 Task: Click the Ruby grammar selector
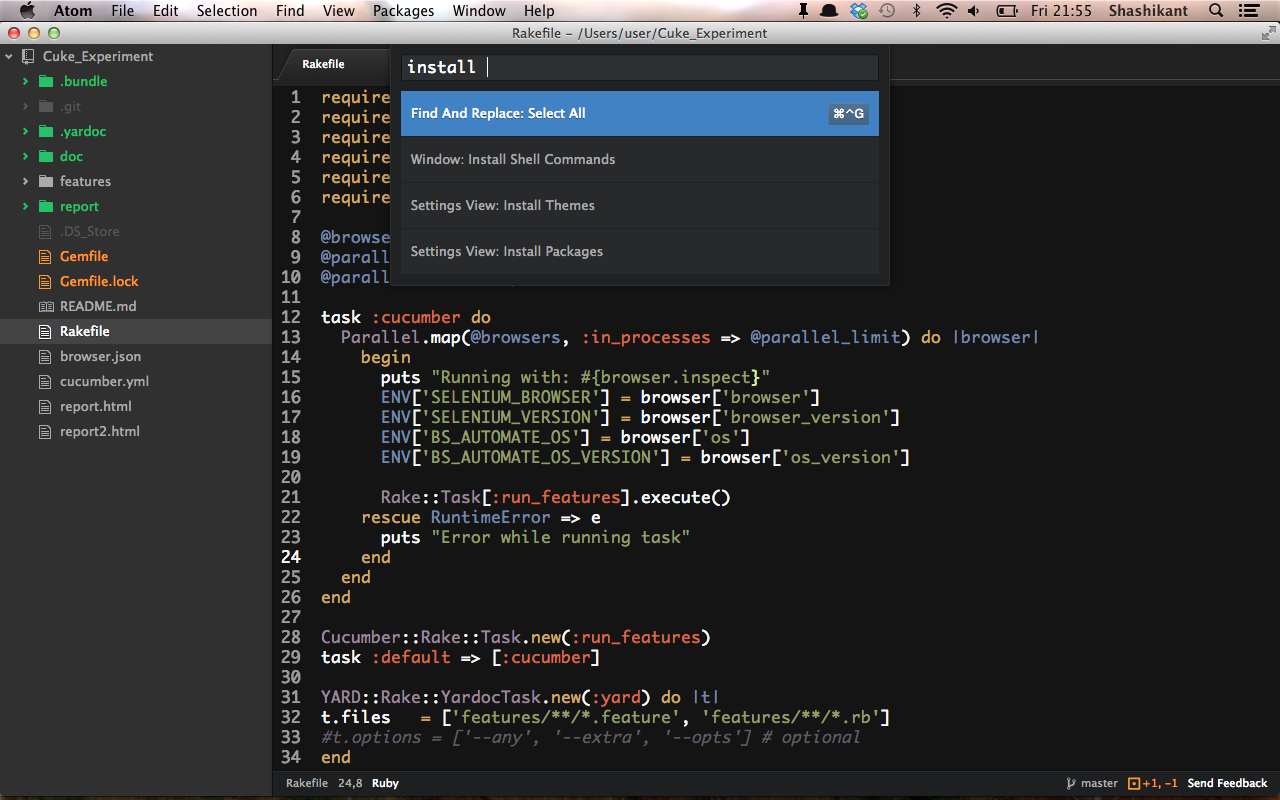click(385, 783)
